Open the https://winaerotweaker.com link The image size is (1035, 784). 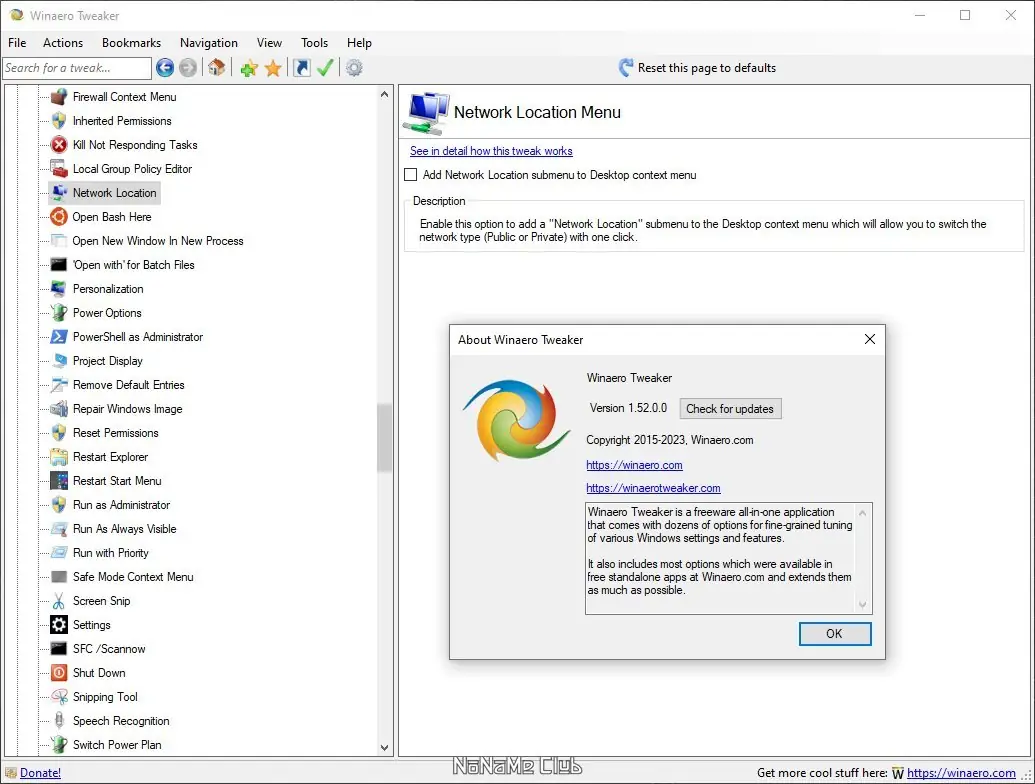click(653, 488)
